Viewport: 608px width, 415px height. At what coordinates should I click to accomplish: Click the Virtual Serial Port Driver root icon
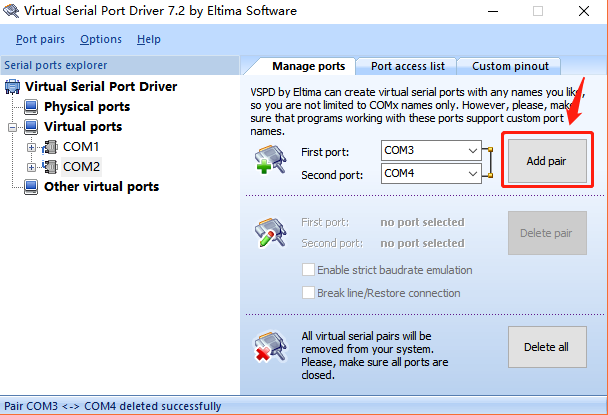click(13, 87)
